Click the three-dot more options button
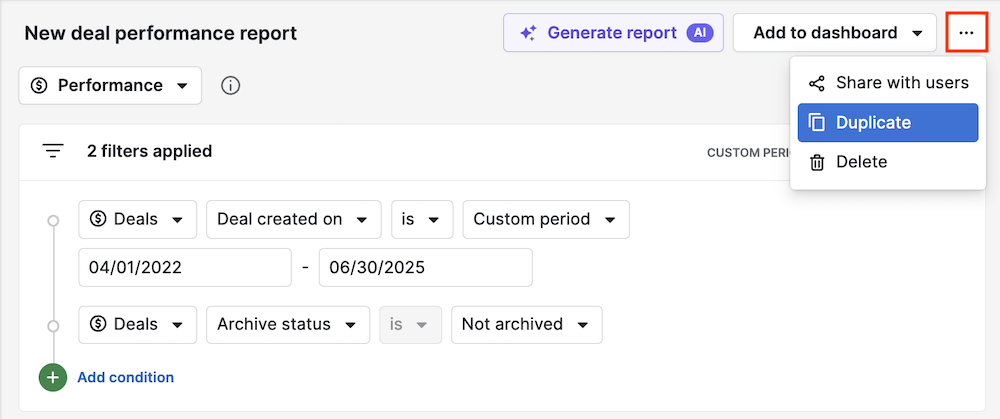1000x419 pixels. tap(965, 33)
